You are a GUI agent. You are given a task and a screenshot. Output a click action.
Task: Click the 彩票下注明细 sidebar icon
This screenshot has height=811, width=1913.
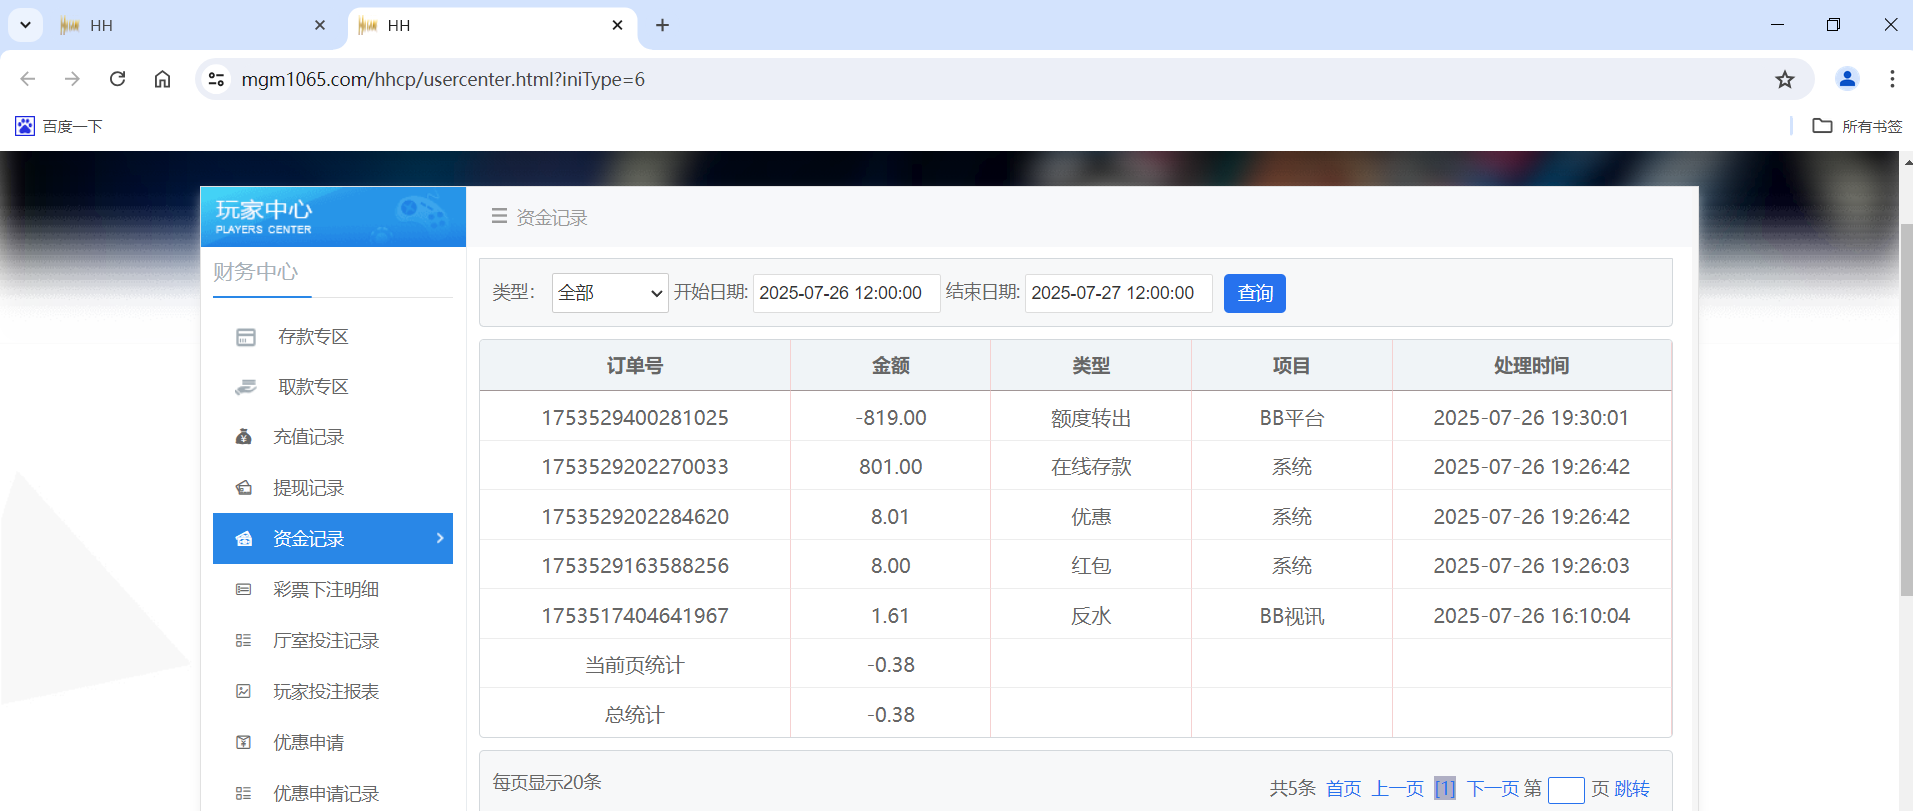pos(243,590)
